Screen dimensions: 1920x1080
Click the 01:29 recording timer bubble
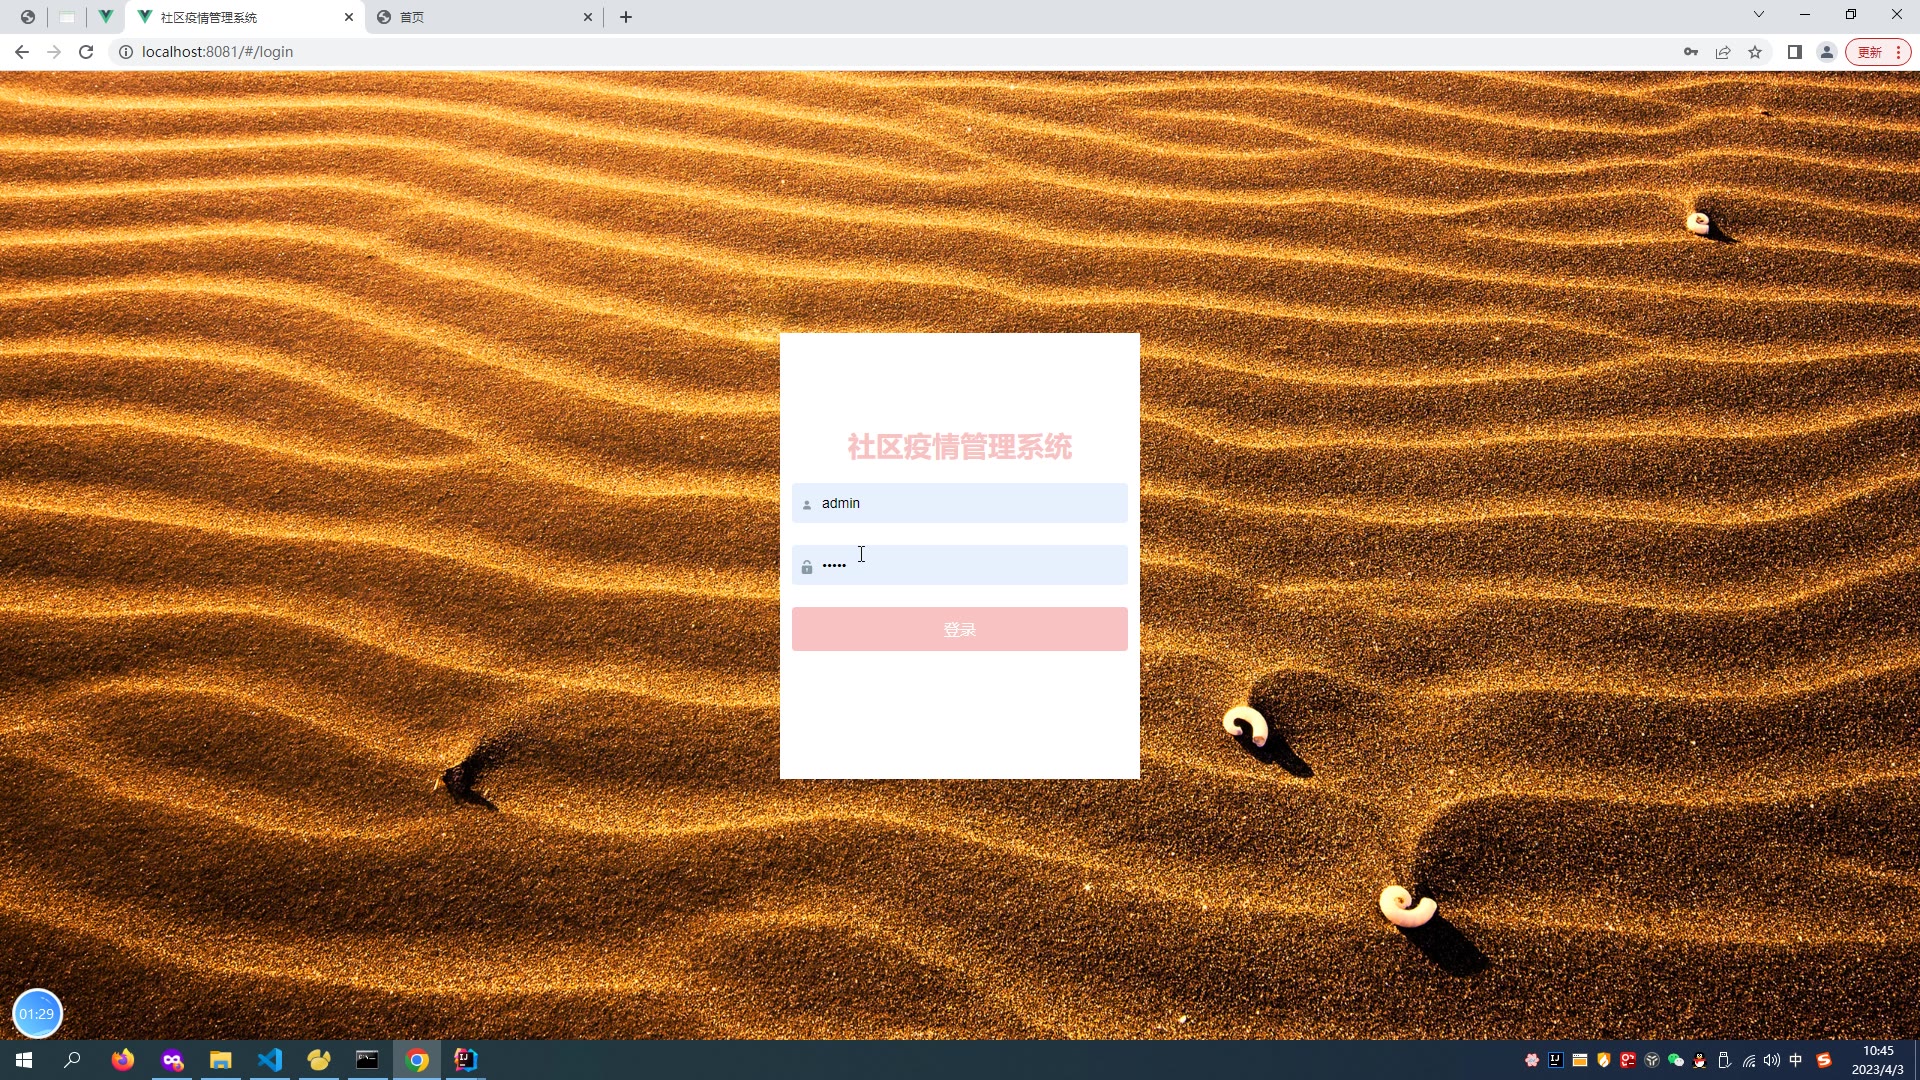[37, 1014]
